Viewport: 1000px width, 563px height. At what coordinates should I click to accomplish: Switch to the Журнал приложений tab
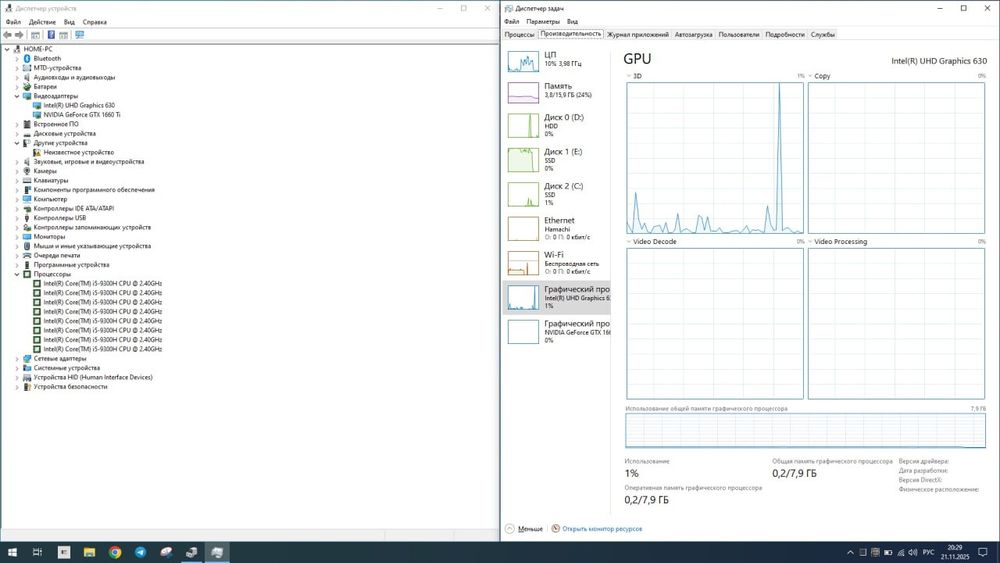[638, 34]
